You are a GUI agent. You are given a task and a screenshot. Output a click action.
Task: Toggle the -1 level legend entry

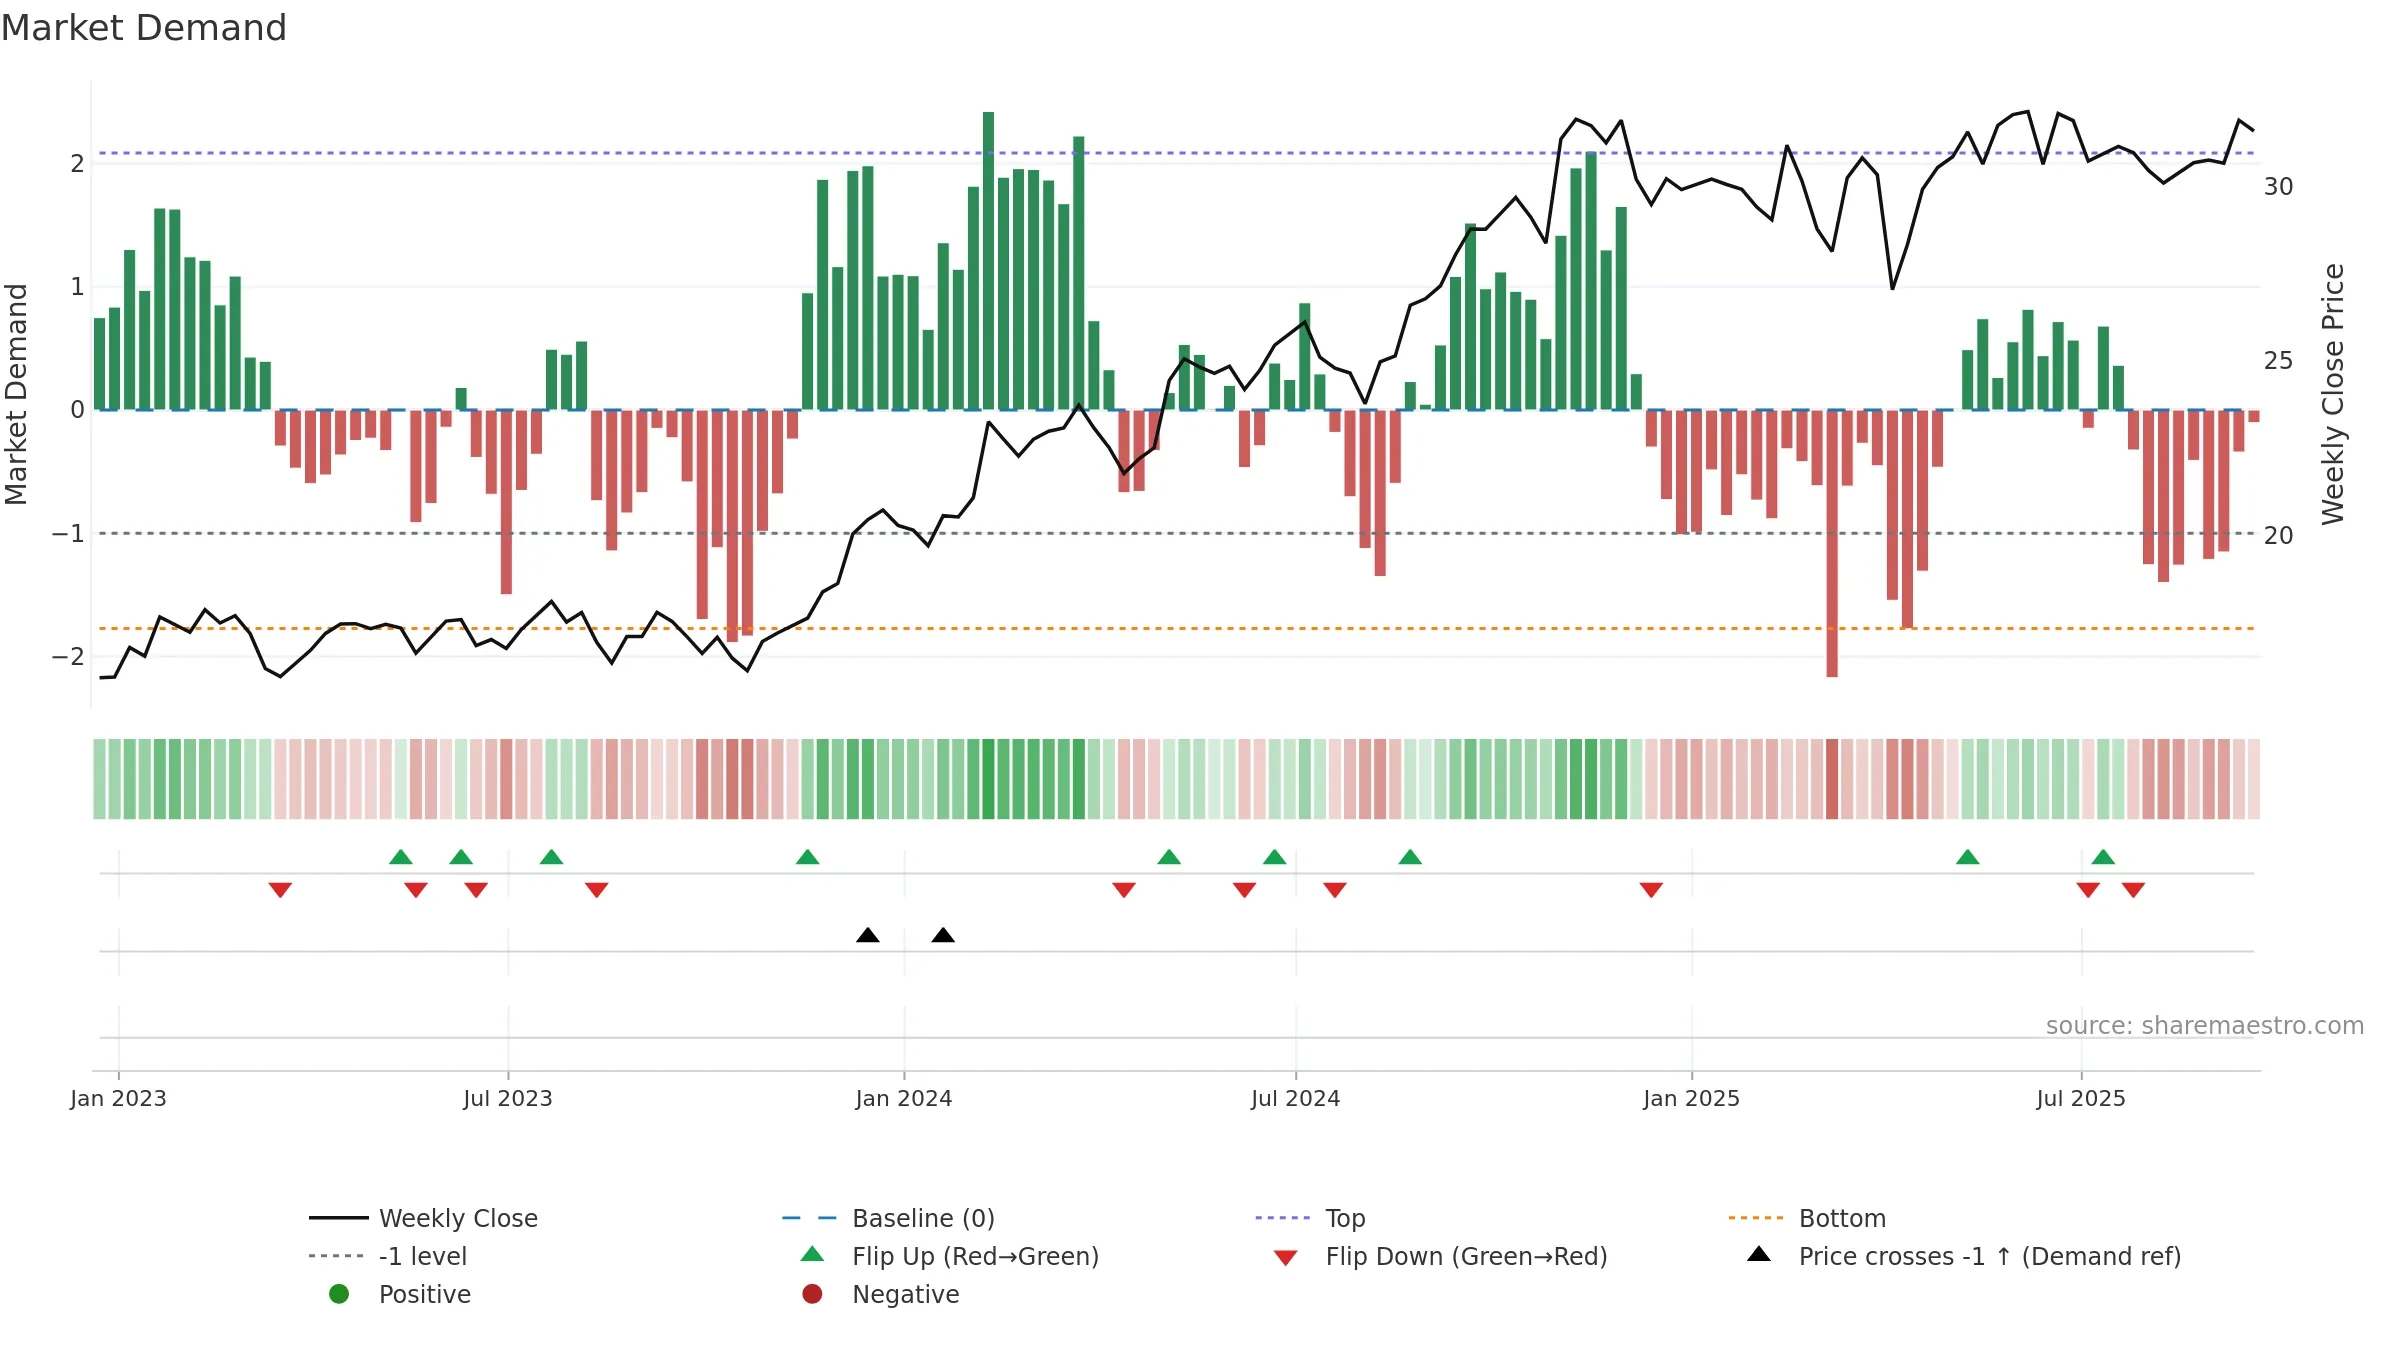pos(336,1256)
